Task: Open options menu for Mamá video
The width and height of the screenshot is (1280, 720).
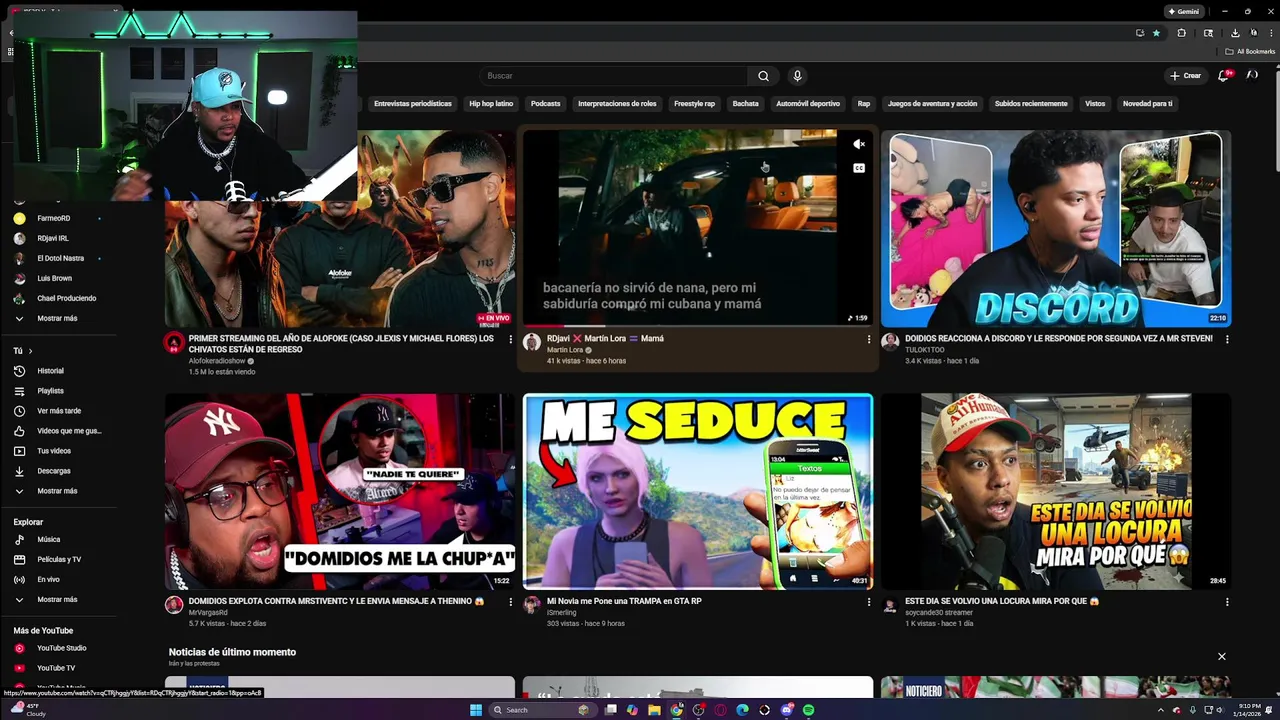Action: tap(868, 339)
